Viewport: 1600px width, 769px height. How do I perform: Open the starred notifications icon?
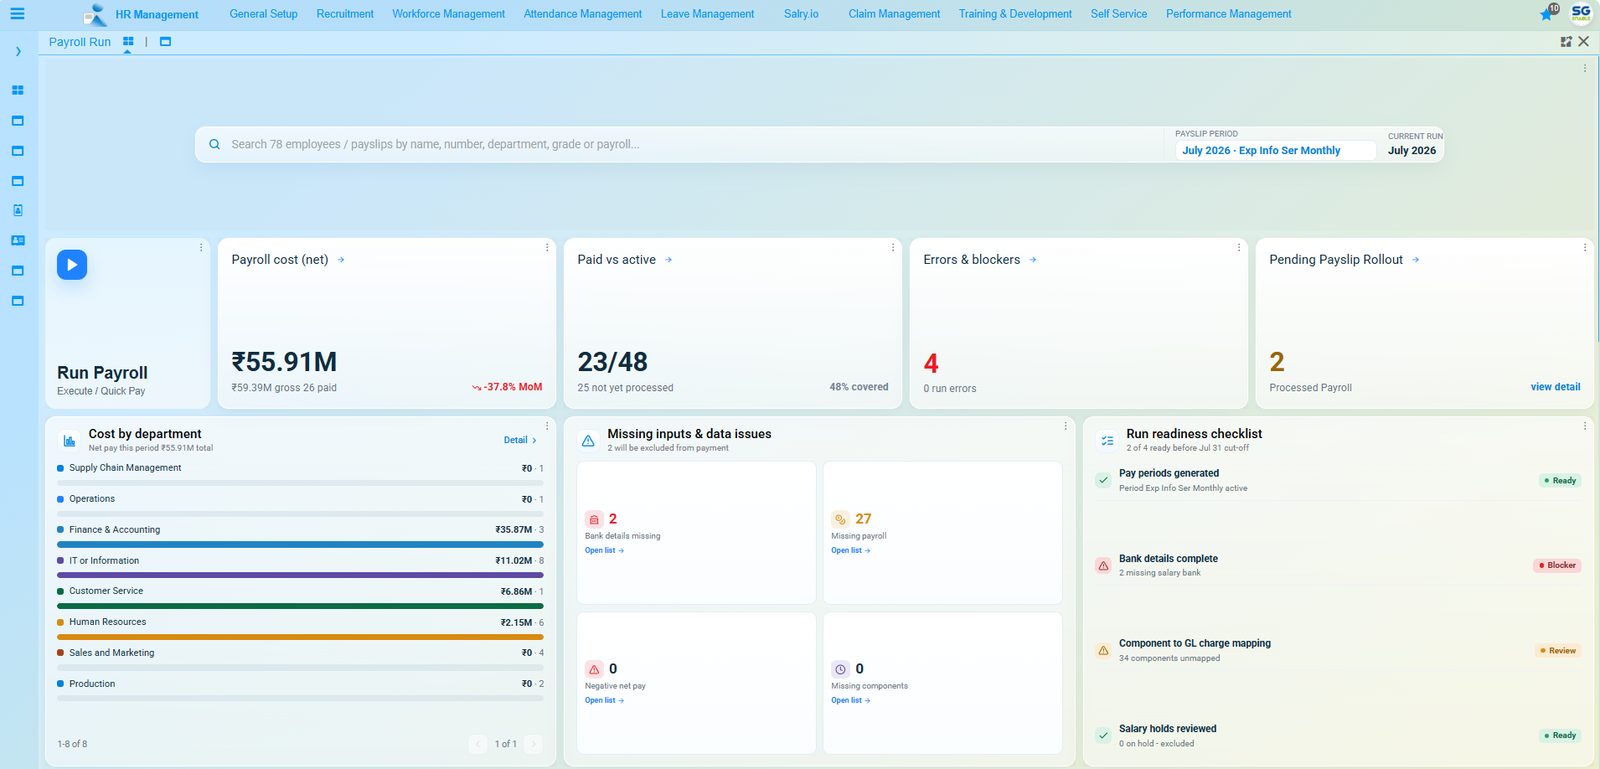click(x=1548, y=13)
